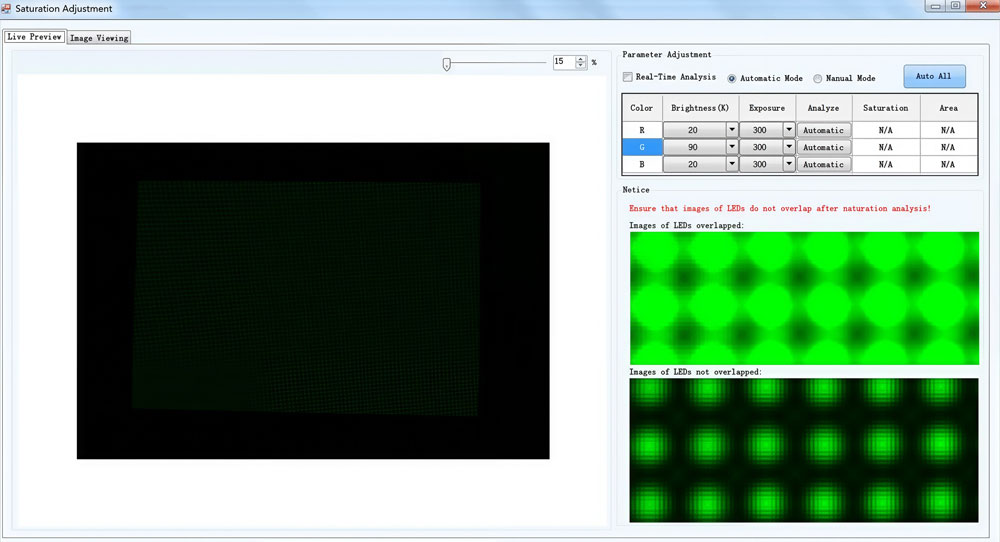Click the R brightness value 20
The height and width of the screenshot is (542, 1000).
click(694, 130)
